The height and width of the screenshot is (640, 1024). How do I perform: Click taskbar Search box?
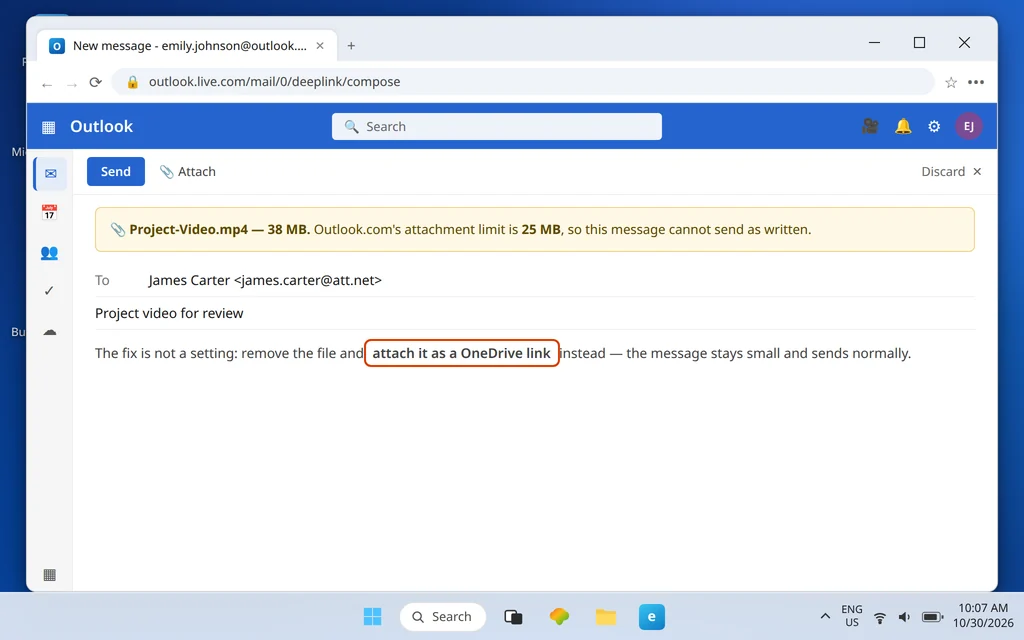tap(443, 616)
